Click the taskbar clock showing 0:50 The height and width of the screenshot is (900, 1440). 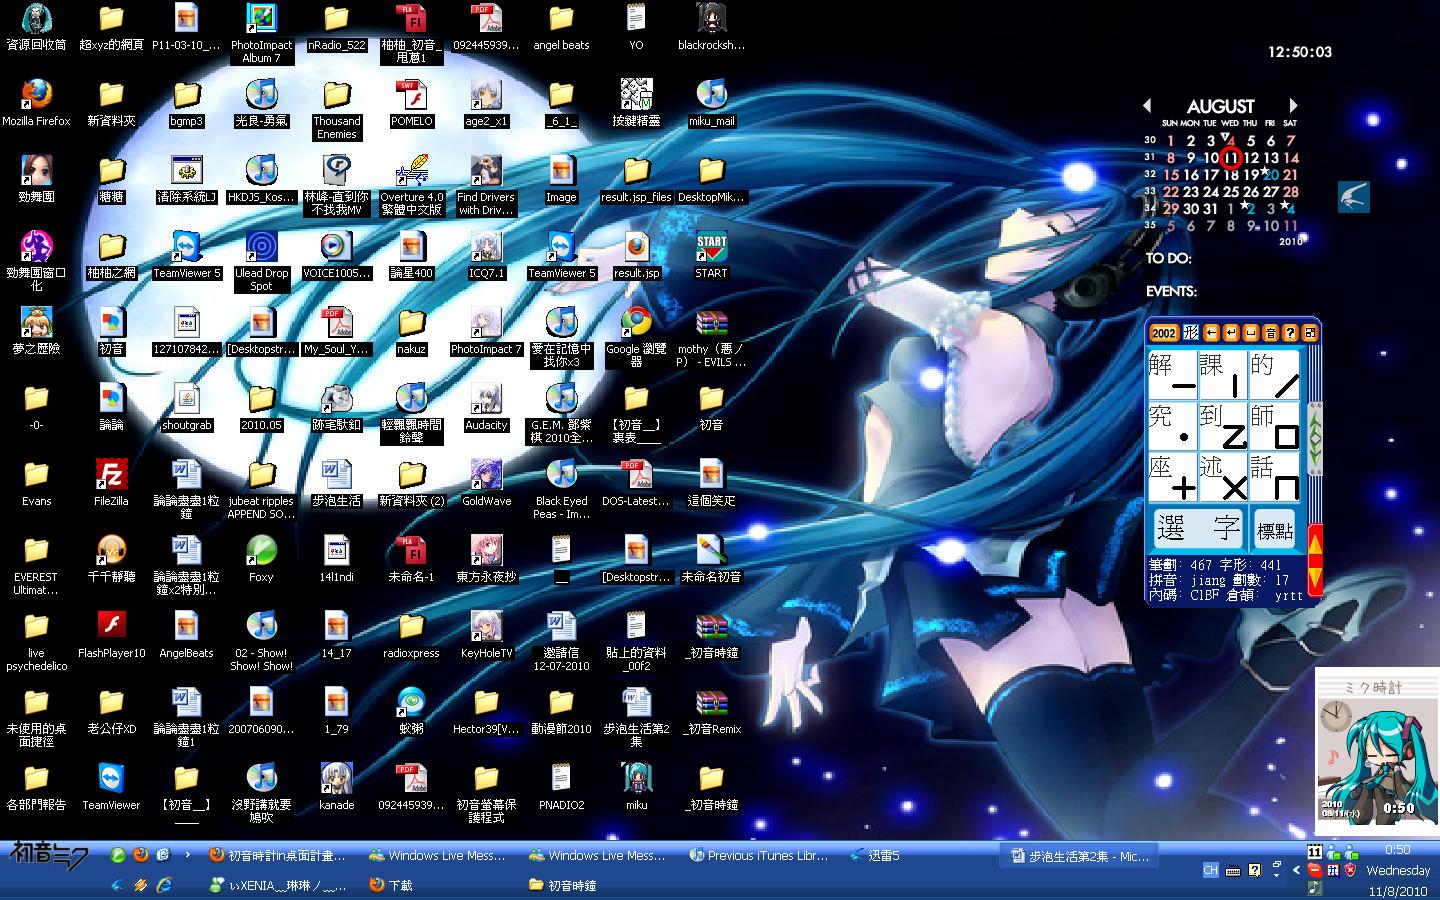(x=1397, y=850)
